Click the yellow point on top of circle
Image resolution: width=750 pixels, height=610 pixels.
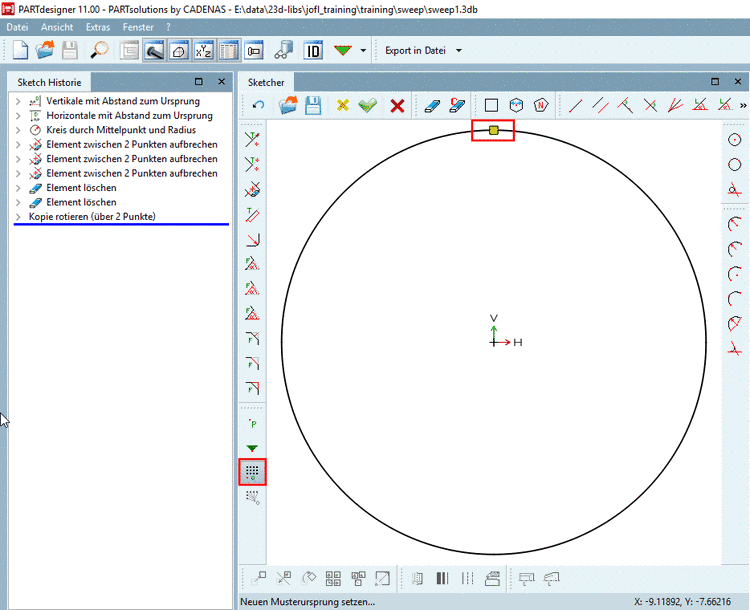click(494, 130)
